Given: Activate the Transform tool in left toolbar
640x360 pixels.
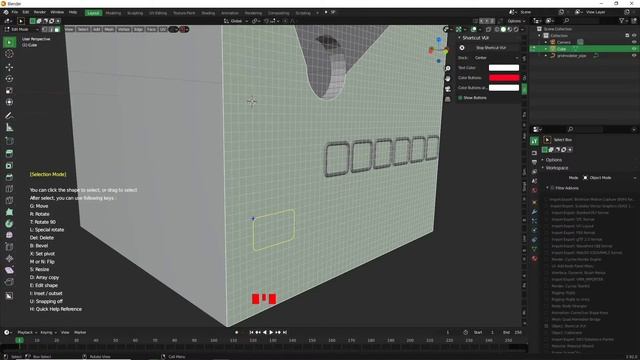Looking at the screenshot, I should pyautogui.click(x=9, y=102).
